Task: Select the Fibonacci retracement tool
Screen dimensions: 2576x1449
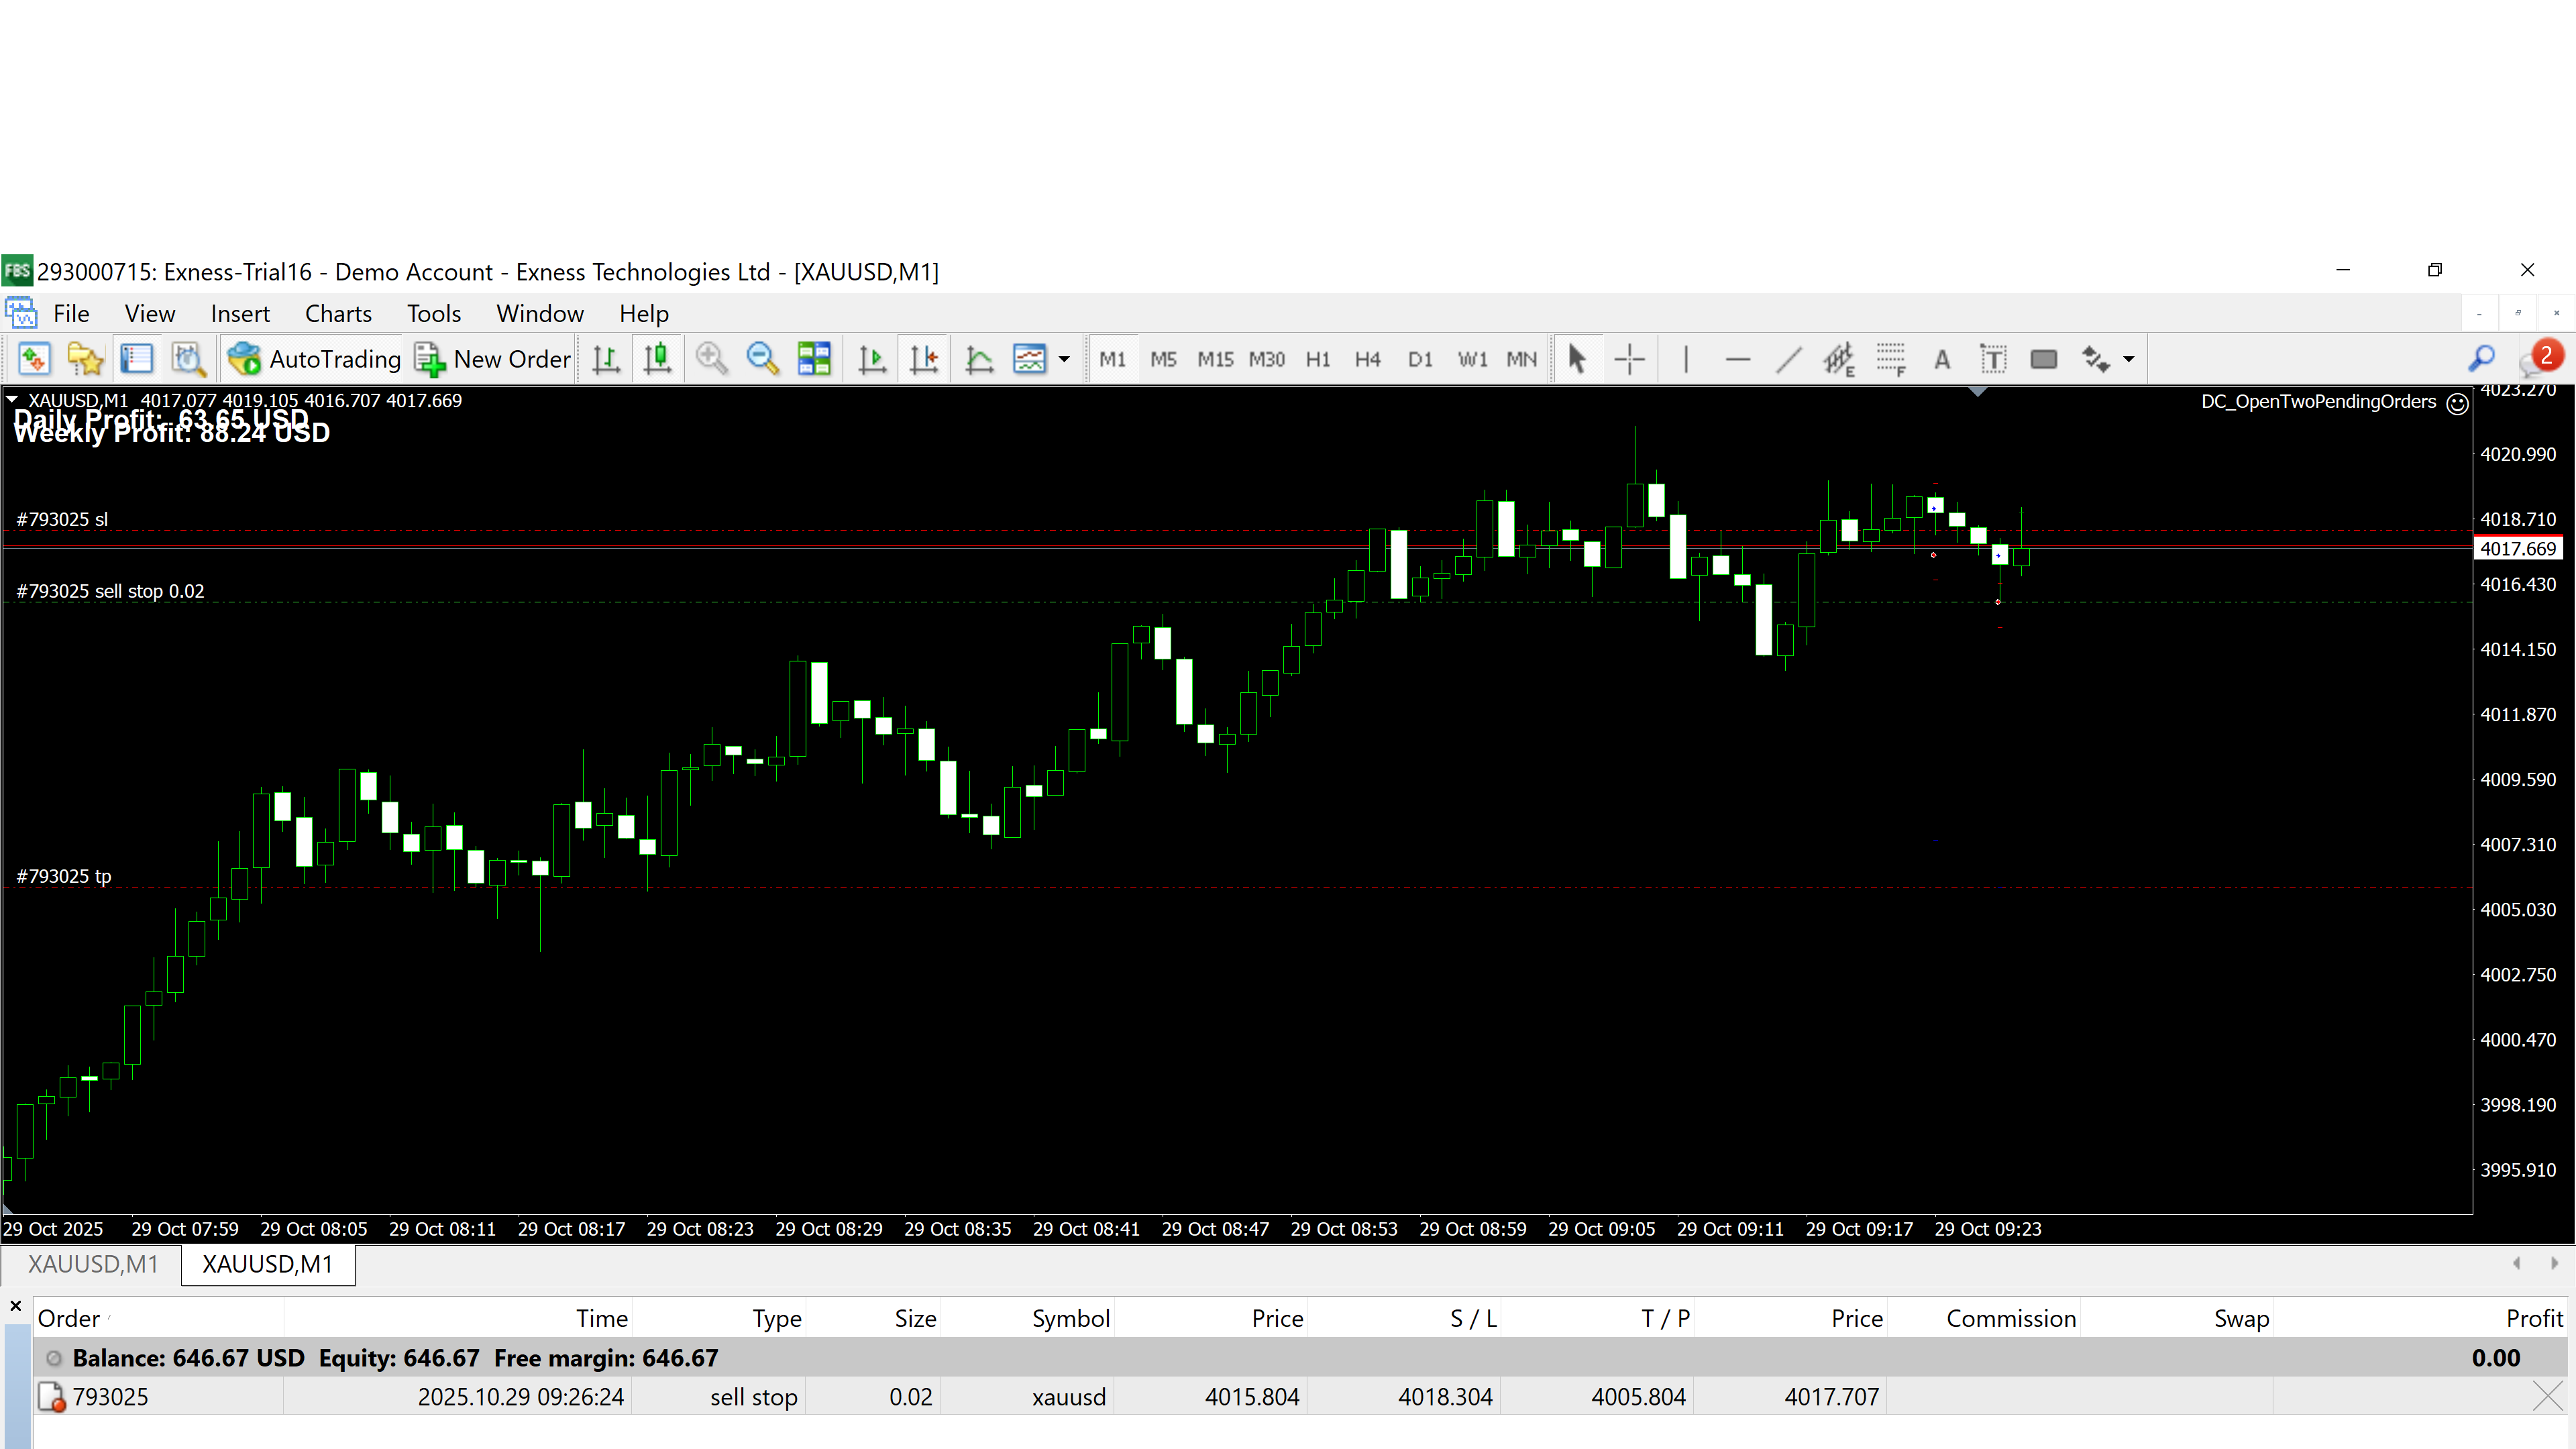Action: tap(1890, 359)
